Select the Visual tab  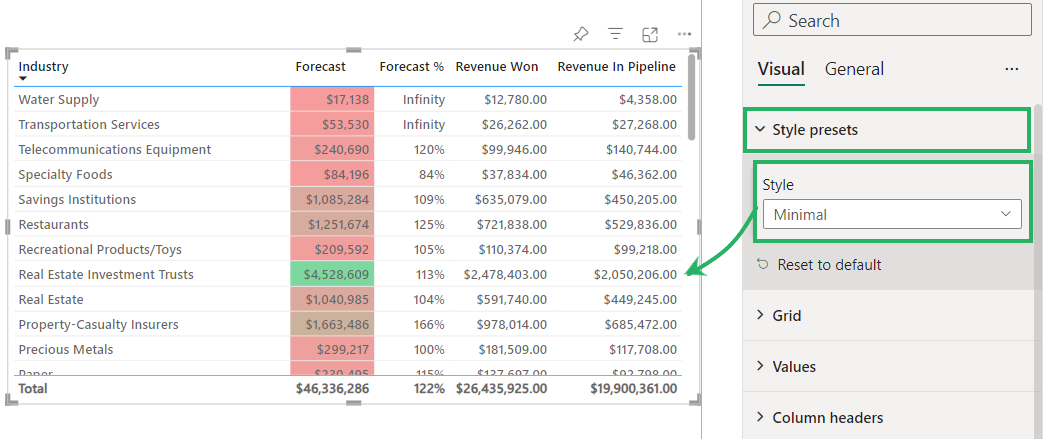[x=780, y=69]
